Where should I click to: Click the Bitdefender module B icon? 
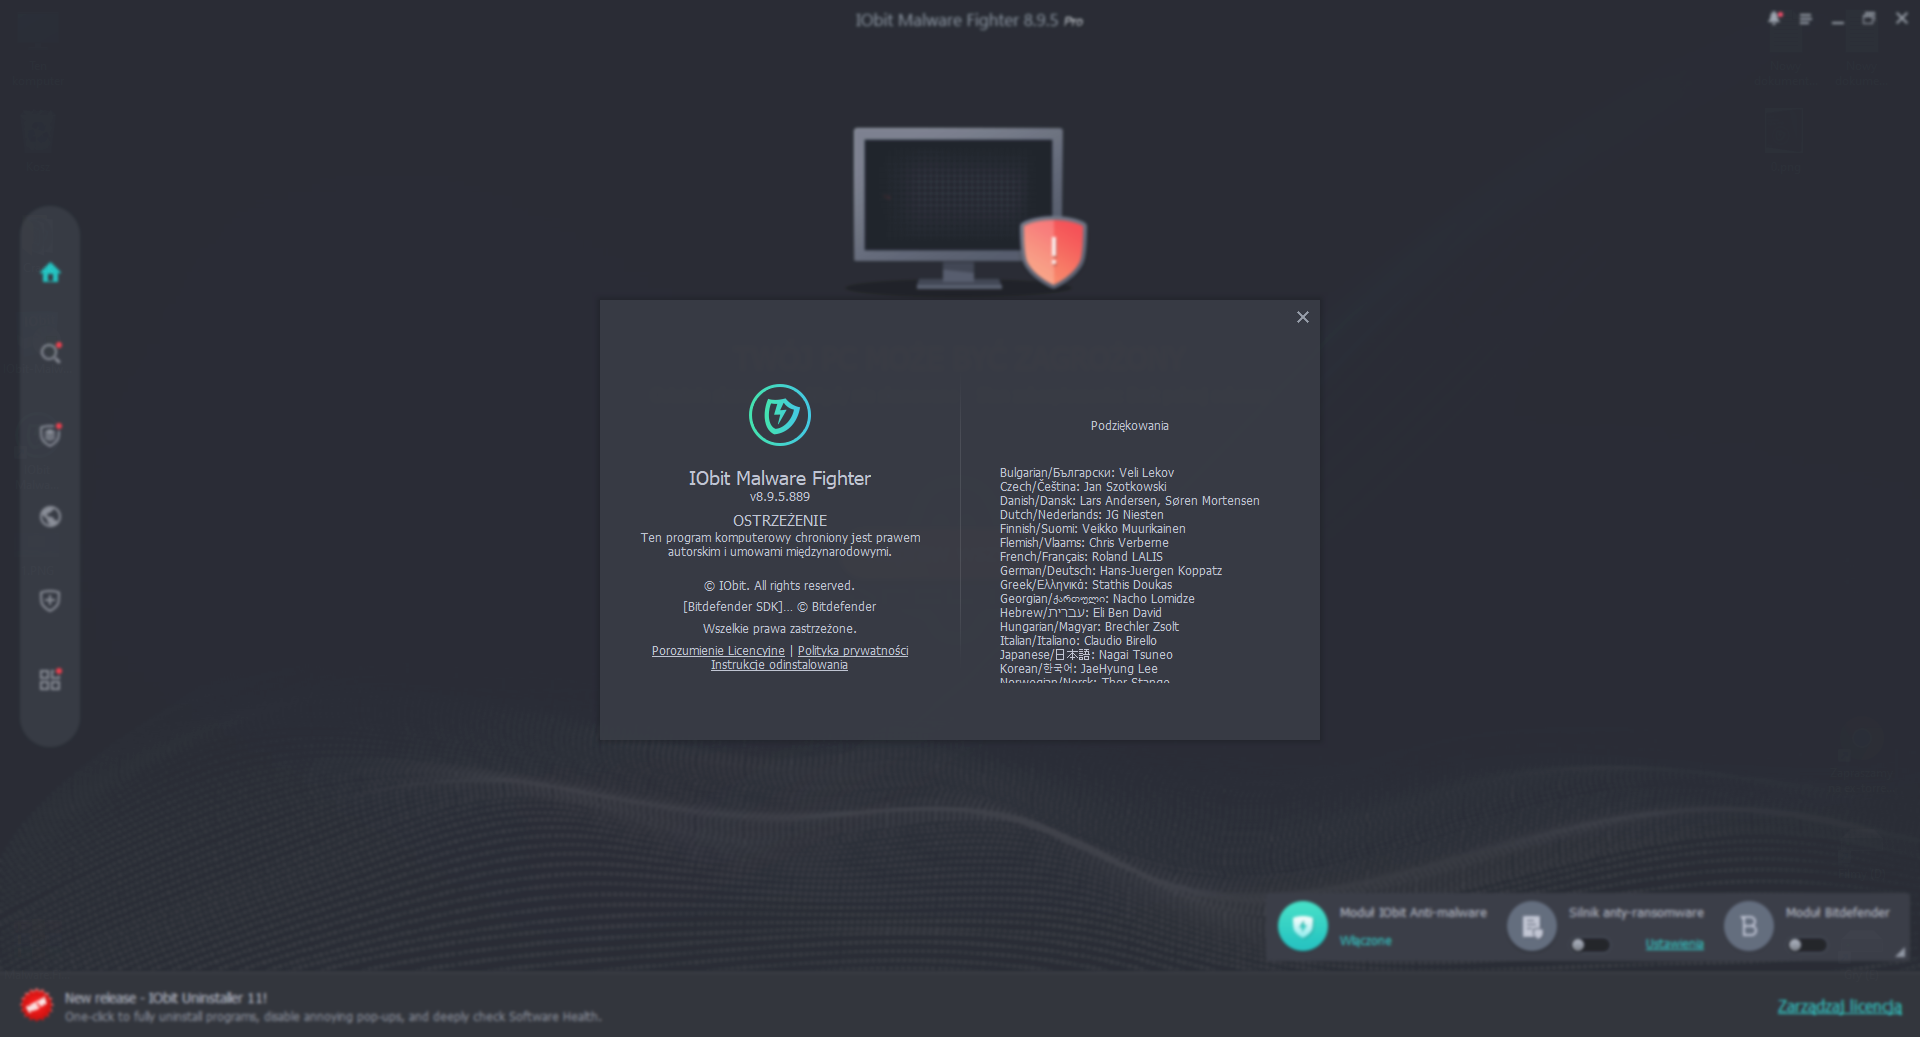[x=1749, y=926]
